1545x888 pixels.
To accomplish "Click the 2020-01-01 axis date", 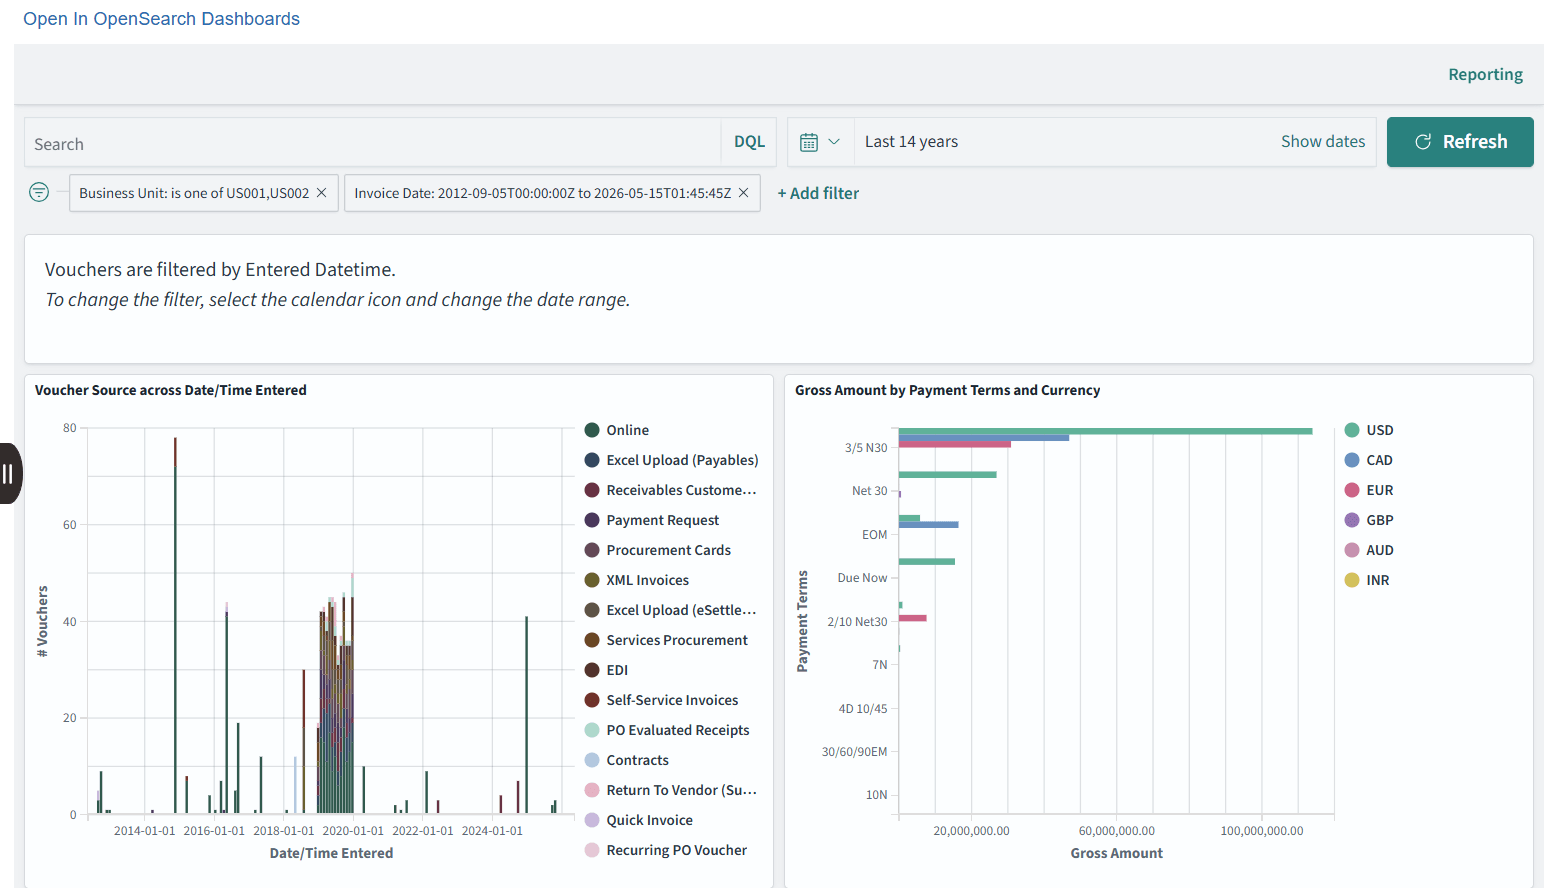I will pos(353,831).
